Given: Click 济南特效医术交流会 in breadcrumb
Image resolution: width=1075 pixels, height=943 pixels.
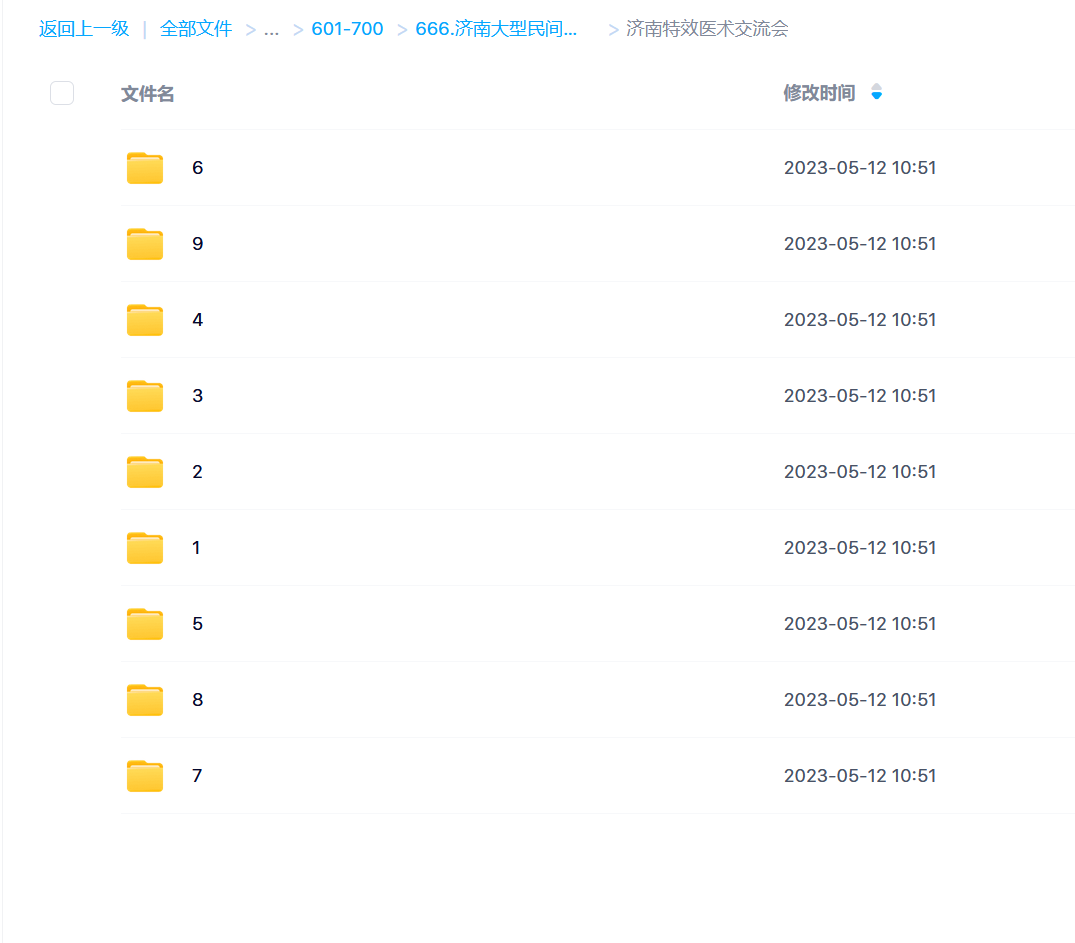Looking at the screenshot, I should (x=707, y=29).
